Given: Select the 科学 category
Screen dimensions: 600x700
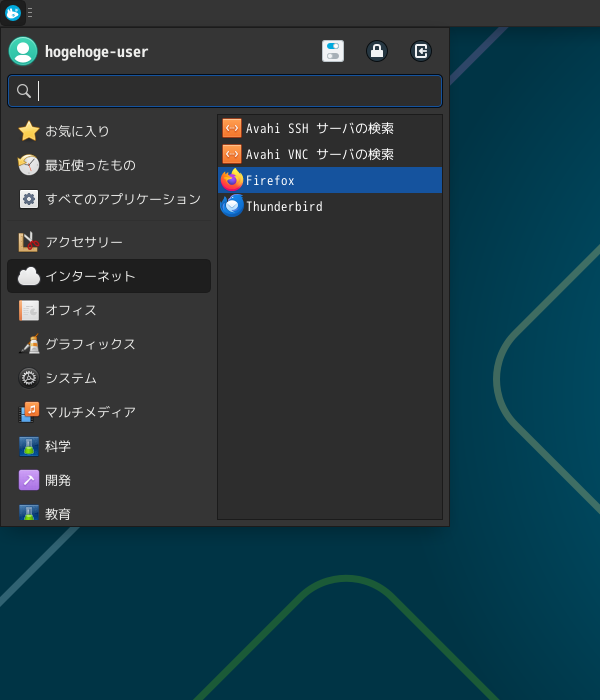Looking at the screenshot, I should tap(109, 446).
